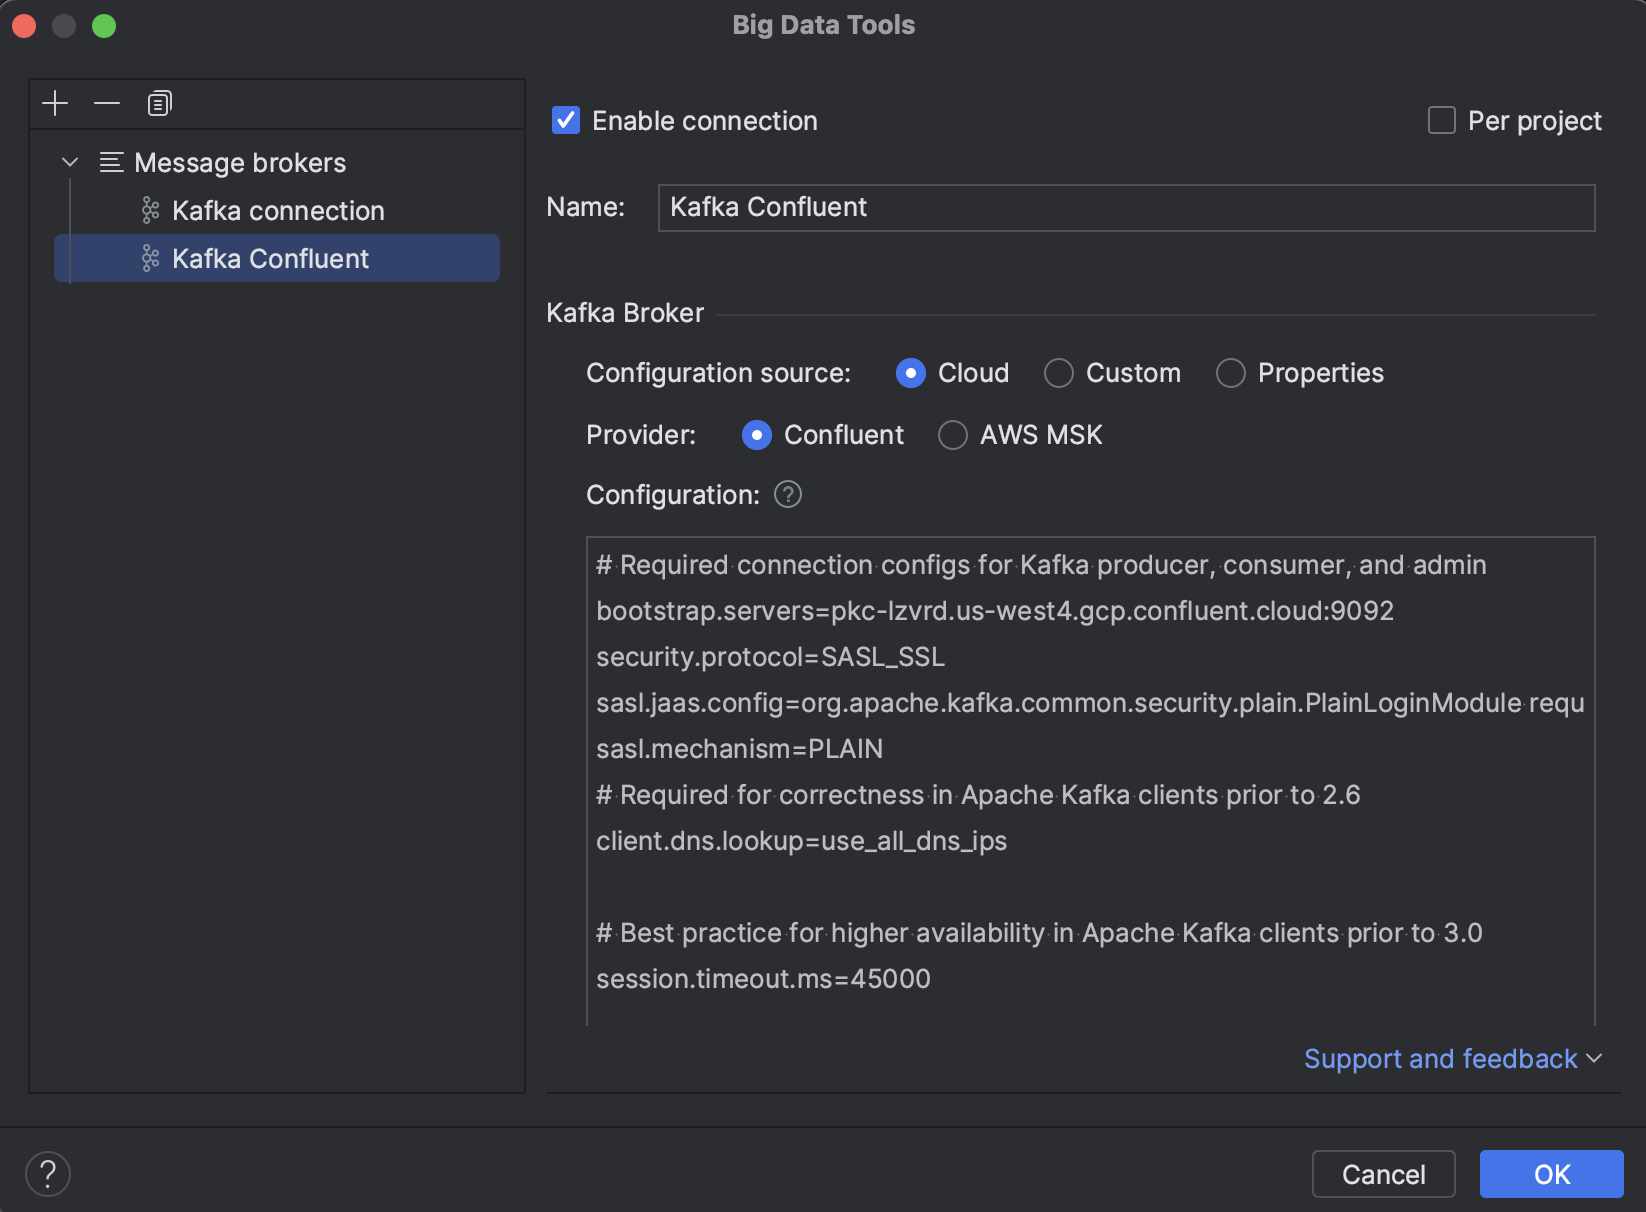Screen dimensions: 1646x1212
Task: Duplicate connection using the copy icon
Action: pos(158,103)
